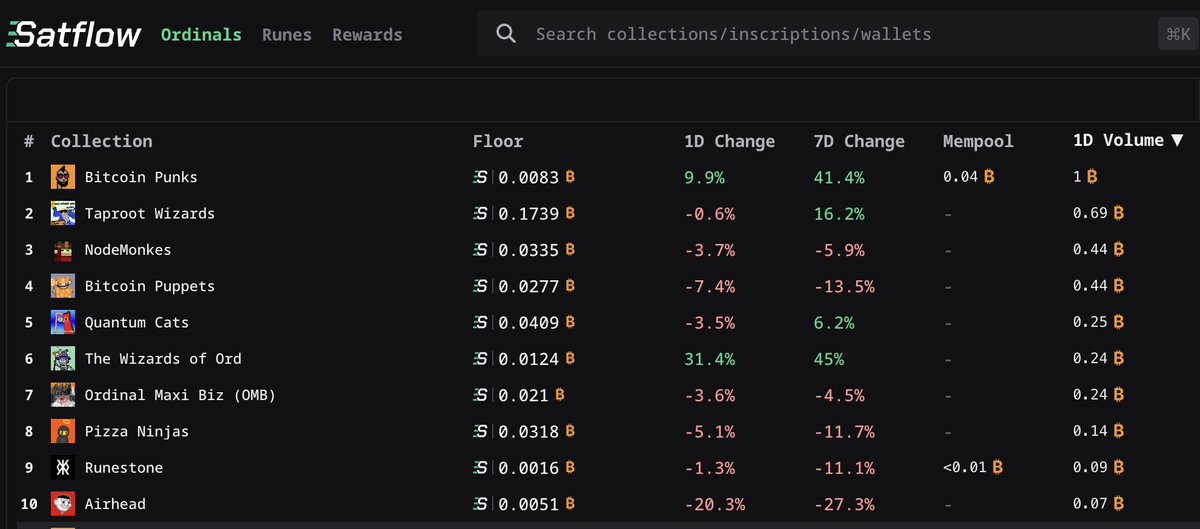Click the Taproot Wizards collection avatar

[x=63, y=213]
